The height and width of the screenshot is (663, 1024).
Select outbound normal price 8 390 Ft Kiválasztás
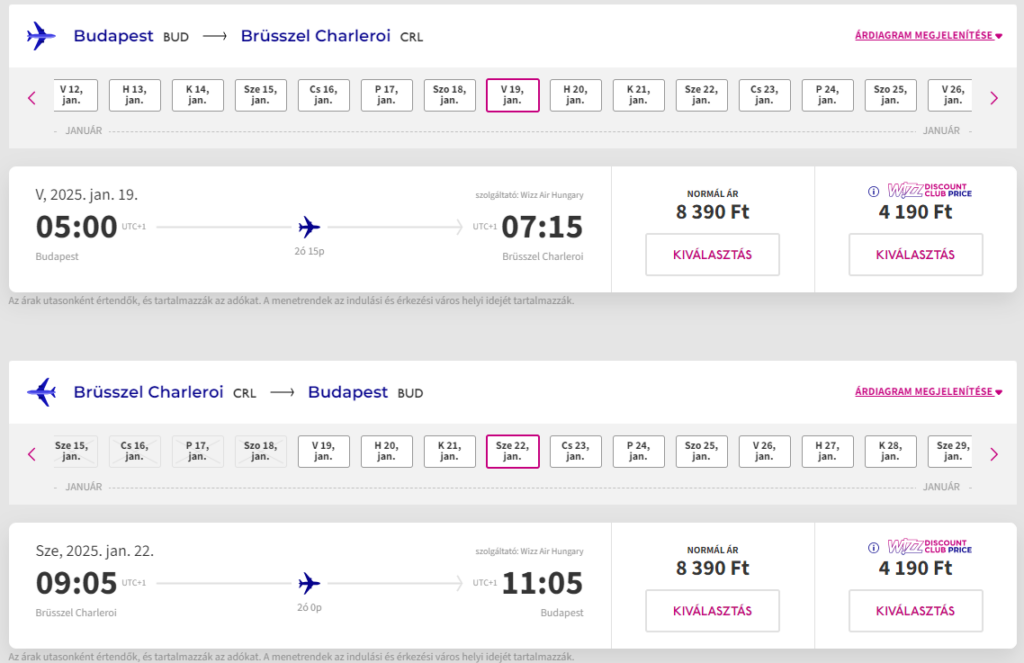coord(712,254)
